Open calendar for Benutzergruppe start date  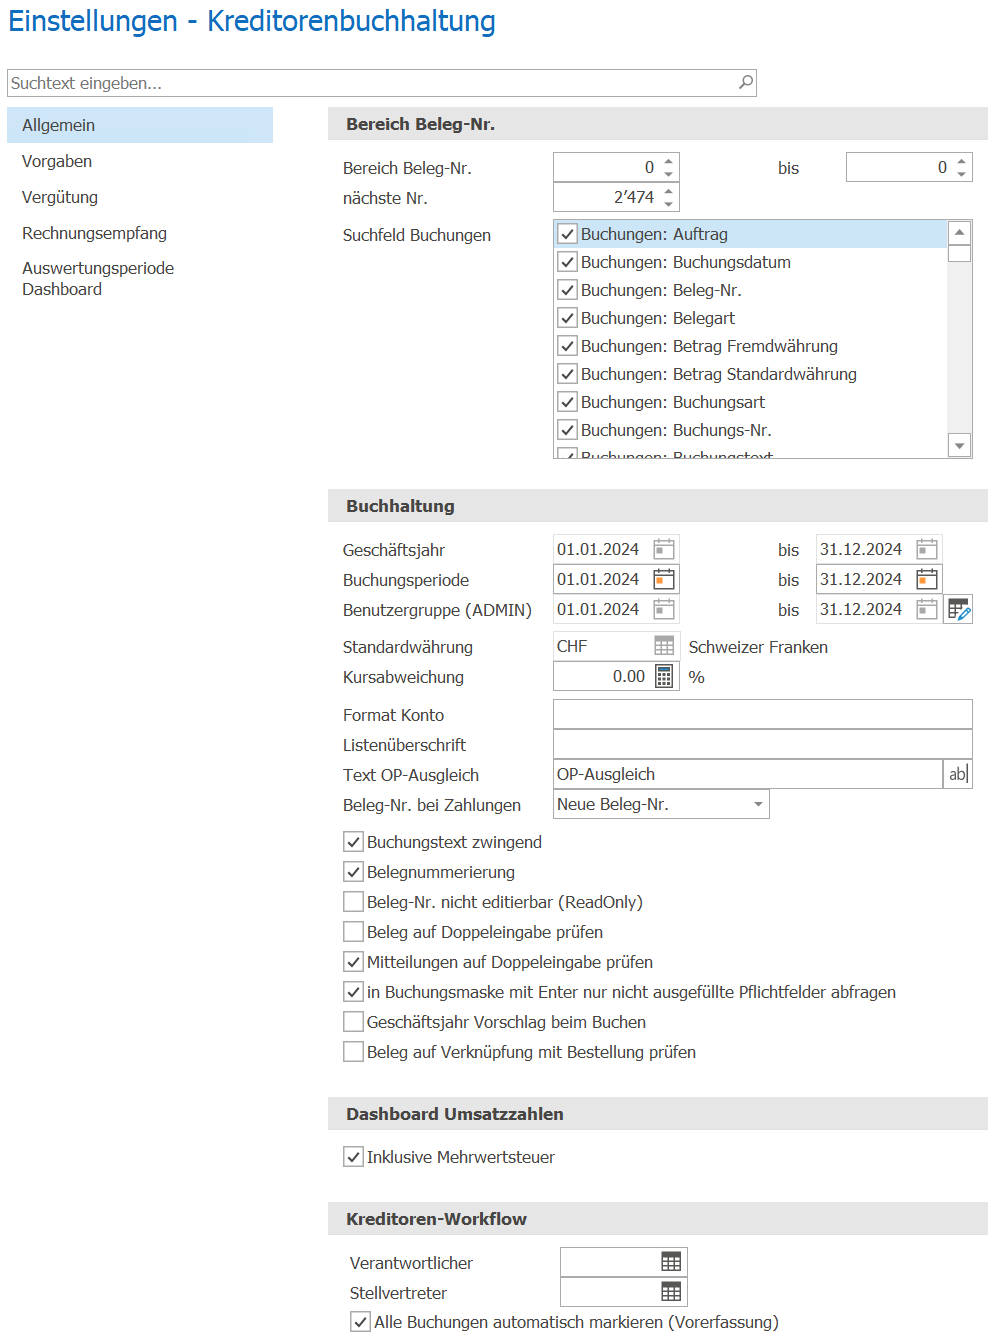tap(664, 609)
